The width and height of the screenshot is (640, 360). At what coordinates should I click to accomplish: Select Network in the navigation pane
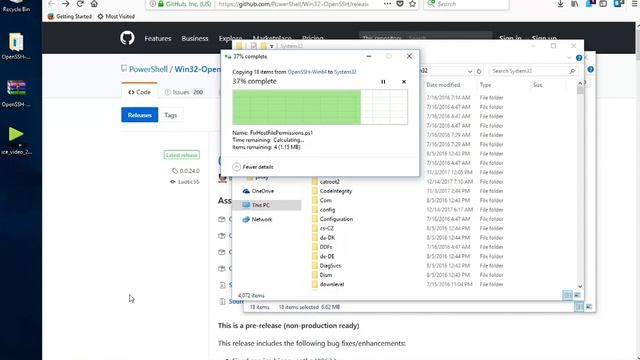[257, 219]
